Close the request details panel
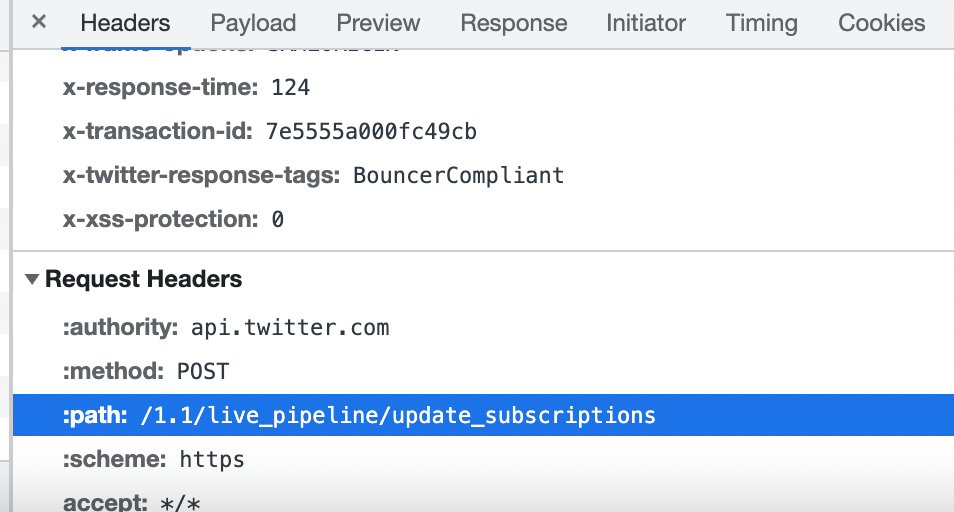The height and width of the screenshot is (512, 954). (x=39, y=22)
